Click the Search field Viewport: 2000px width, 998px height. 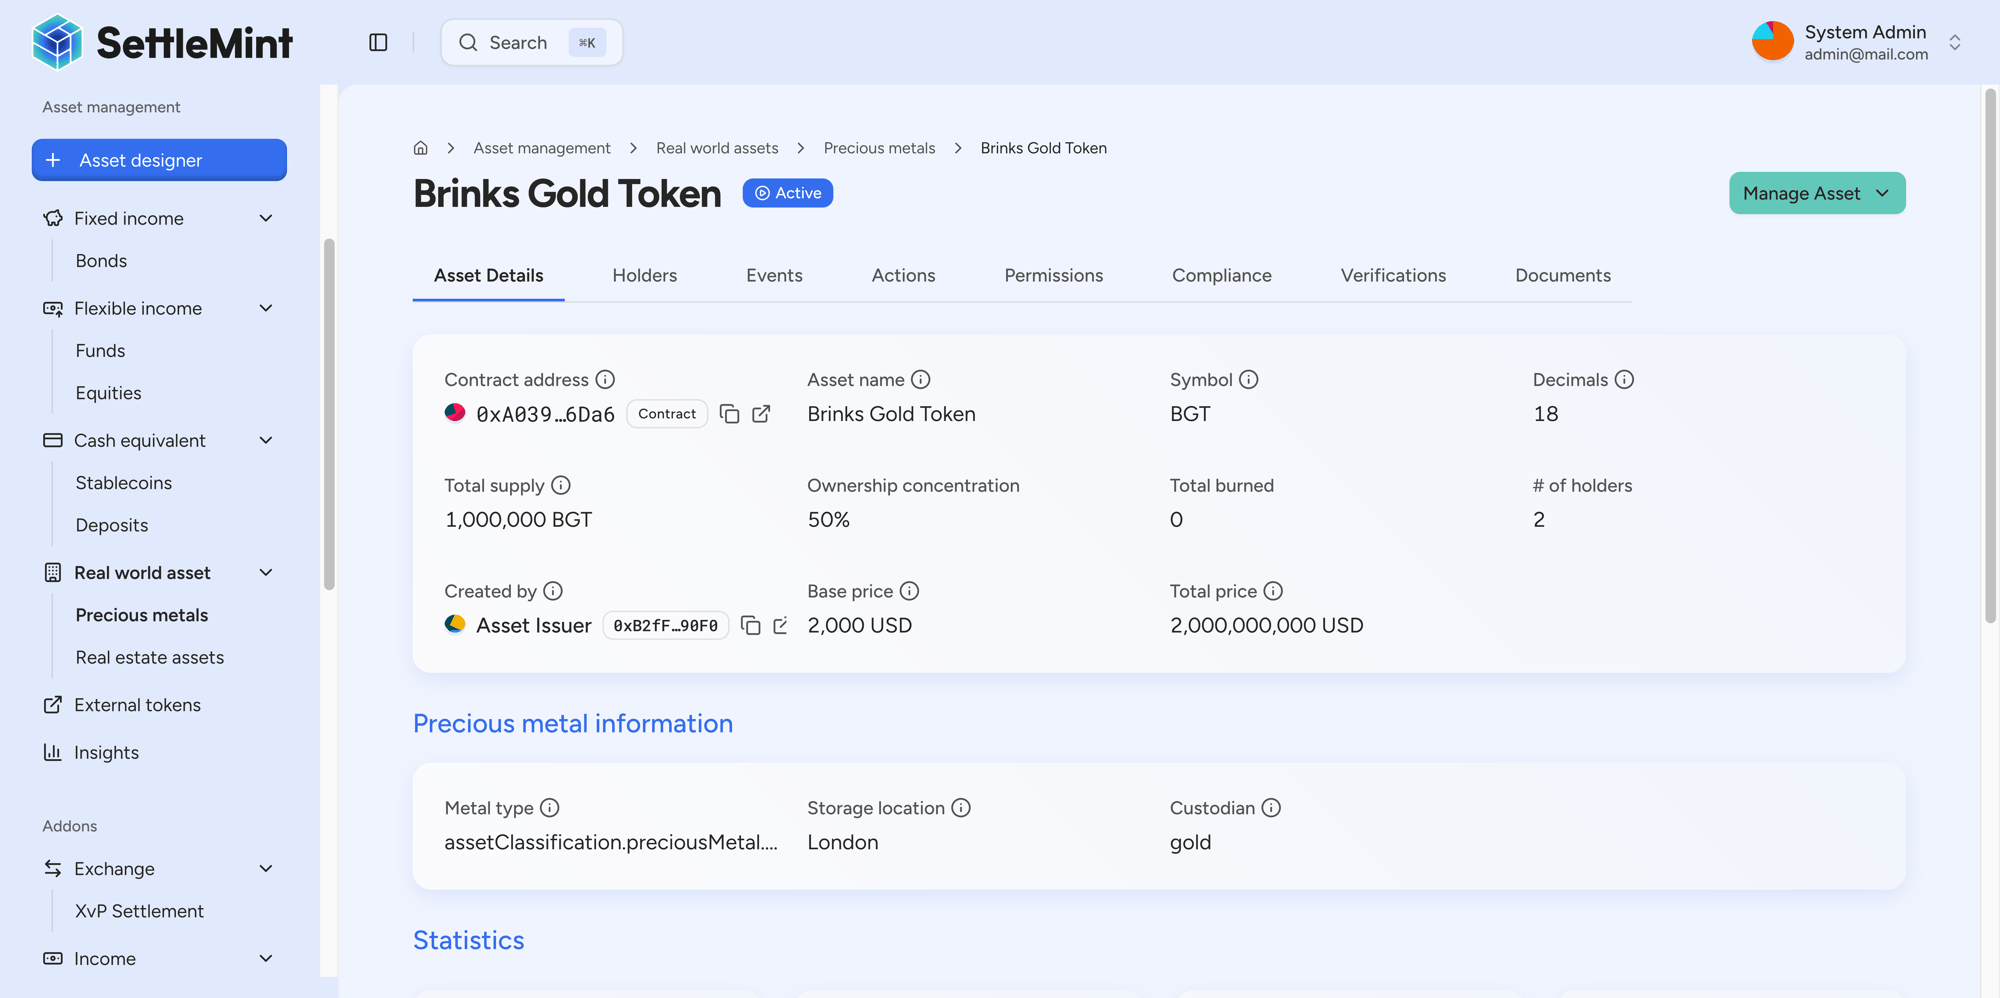[x=531, y=42]
